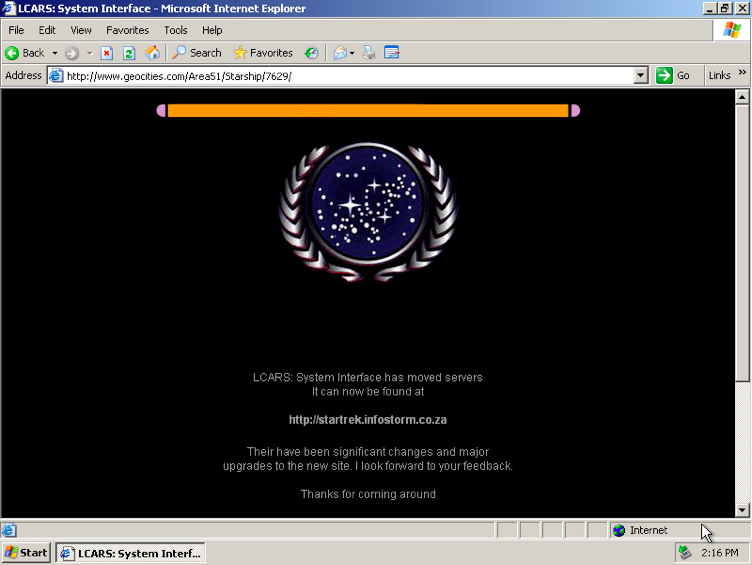
Task: Stop page loading with red X icon
Action: click(x=106, y=53)
